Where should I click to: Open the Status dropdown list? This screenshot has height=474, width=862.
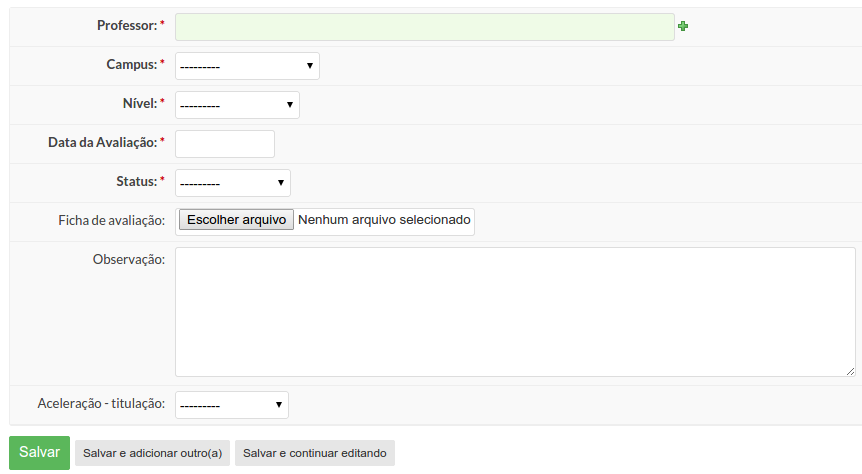pyautogui.click(x=233, y=183)
